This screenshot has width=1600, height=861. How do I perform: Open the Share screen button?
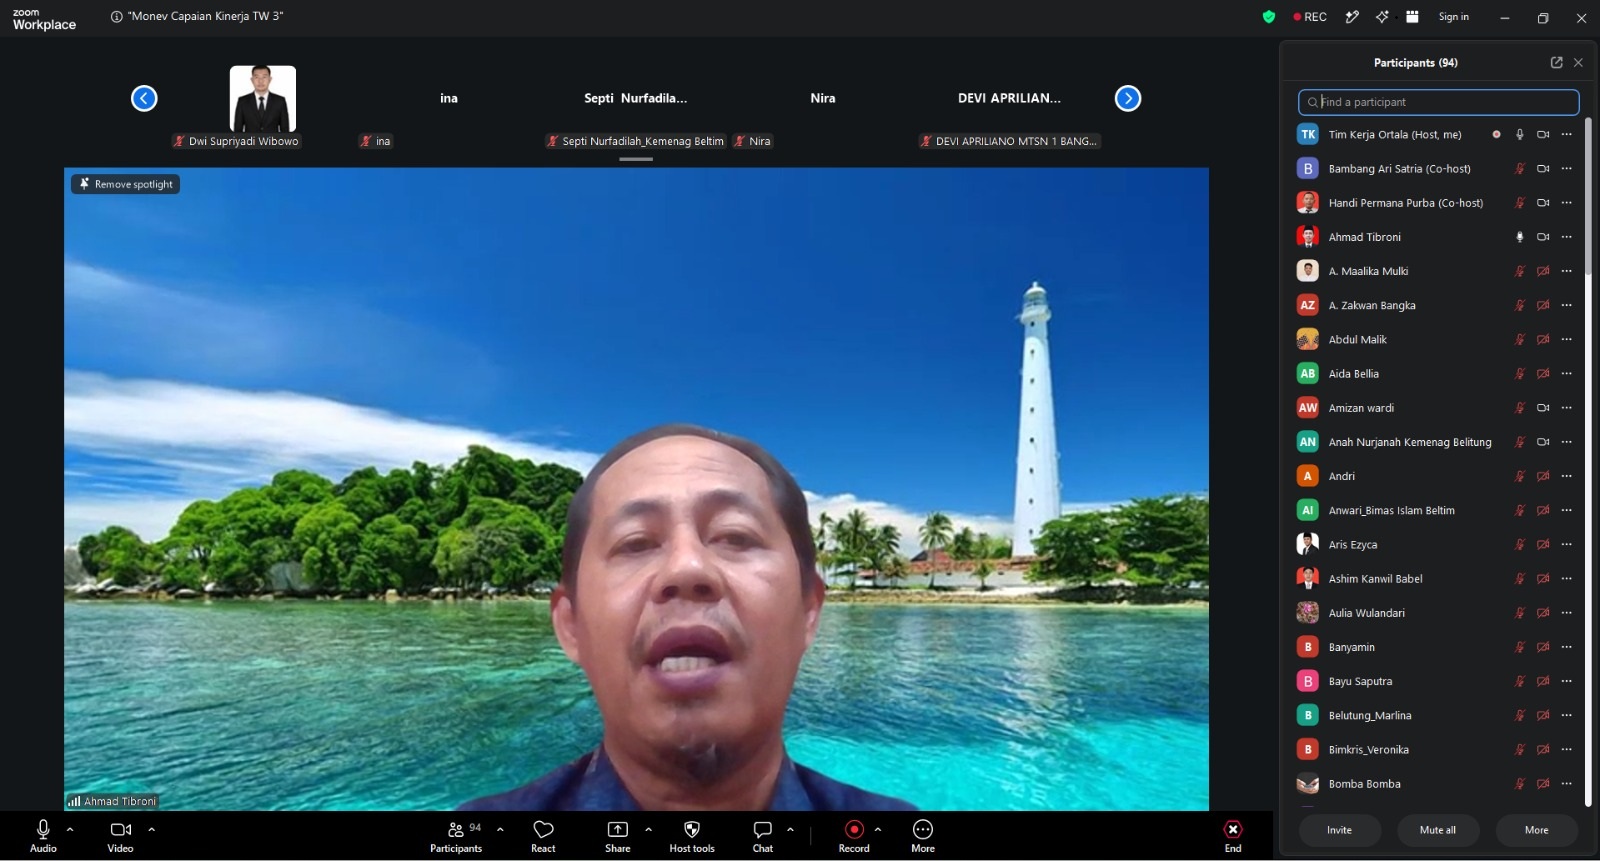(x=618, y=836)
